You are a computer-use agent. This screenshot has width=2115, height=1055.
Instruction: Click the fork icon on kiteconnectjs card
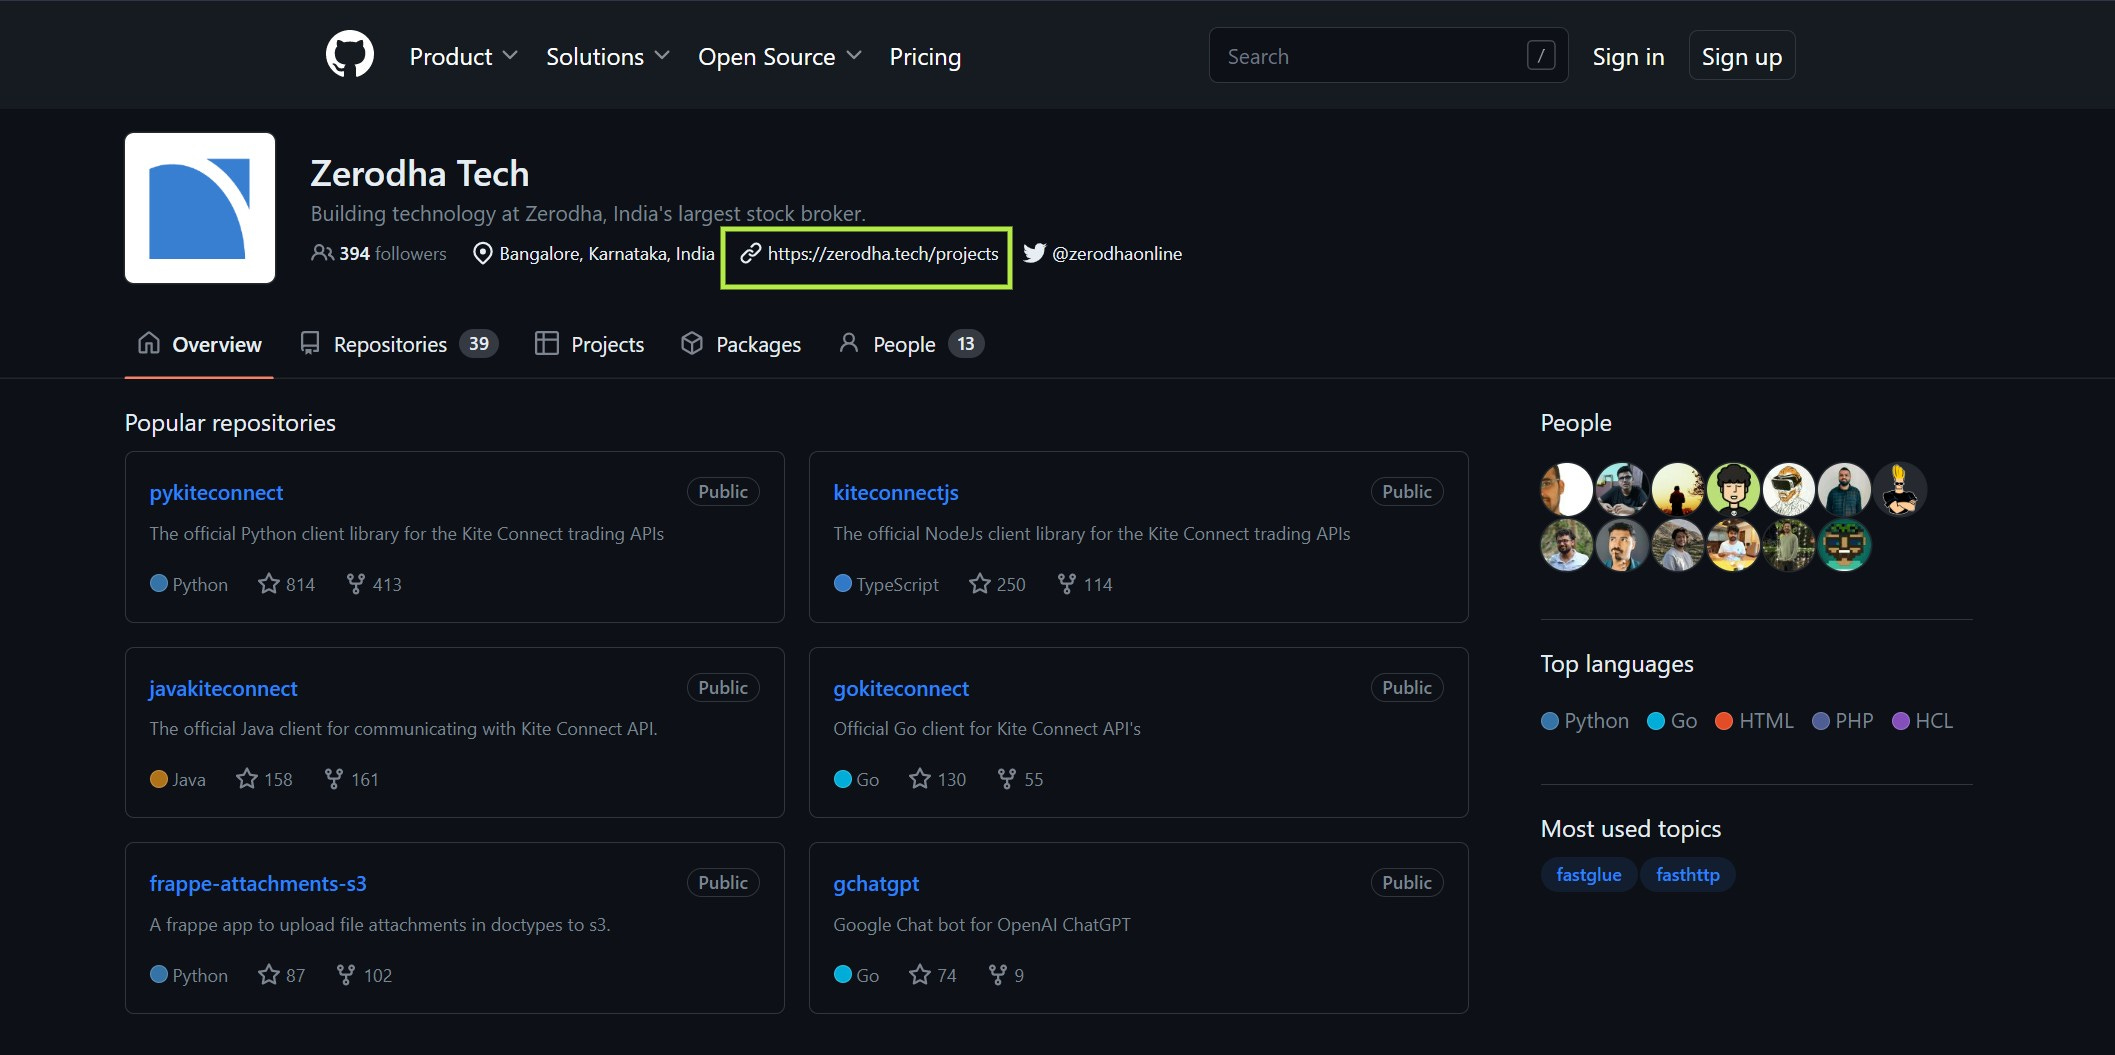coord(1067,583)
